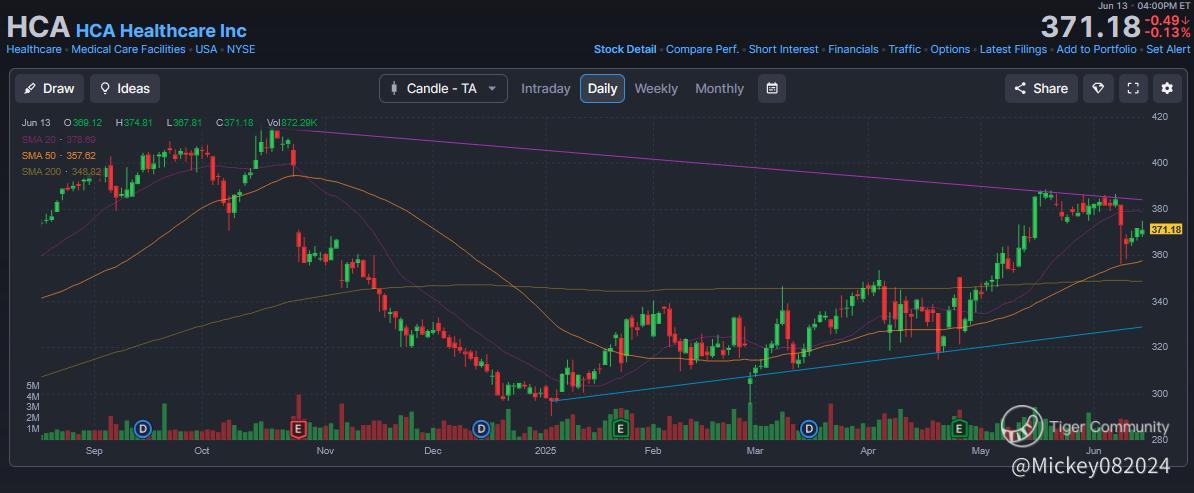
Task: Open the Financials page
Action: pos(853,49)
